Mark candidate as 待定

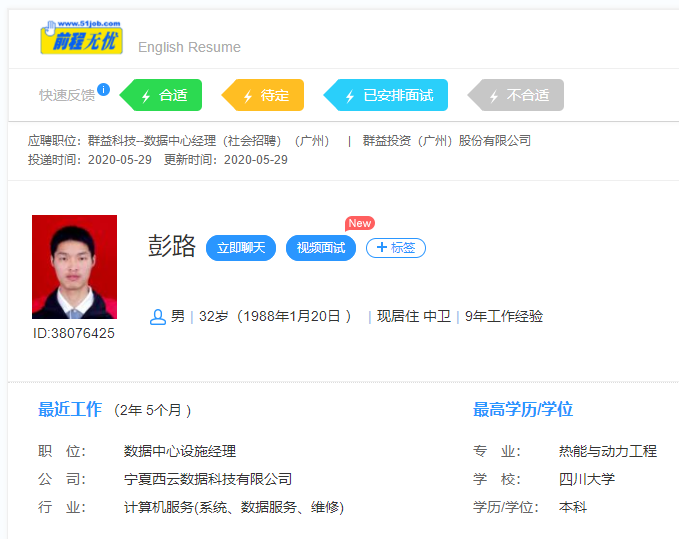pyautogui.click(x=262, y=95)
